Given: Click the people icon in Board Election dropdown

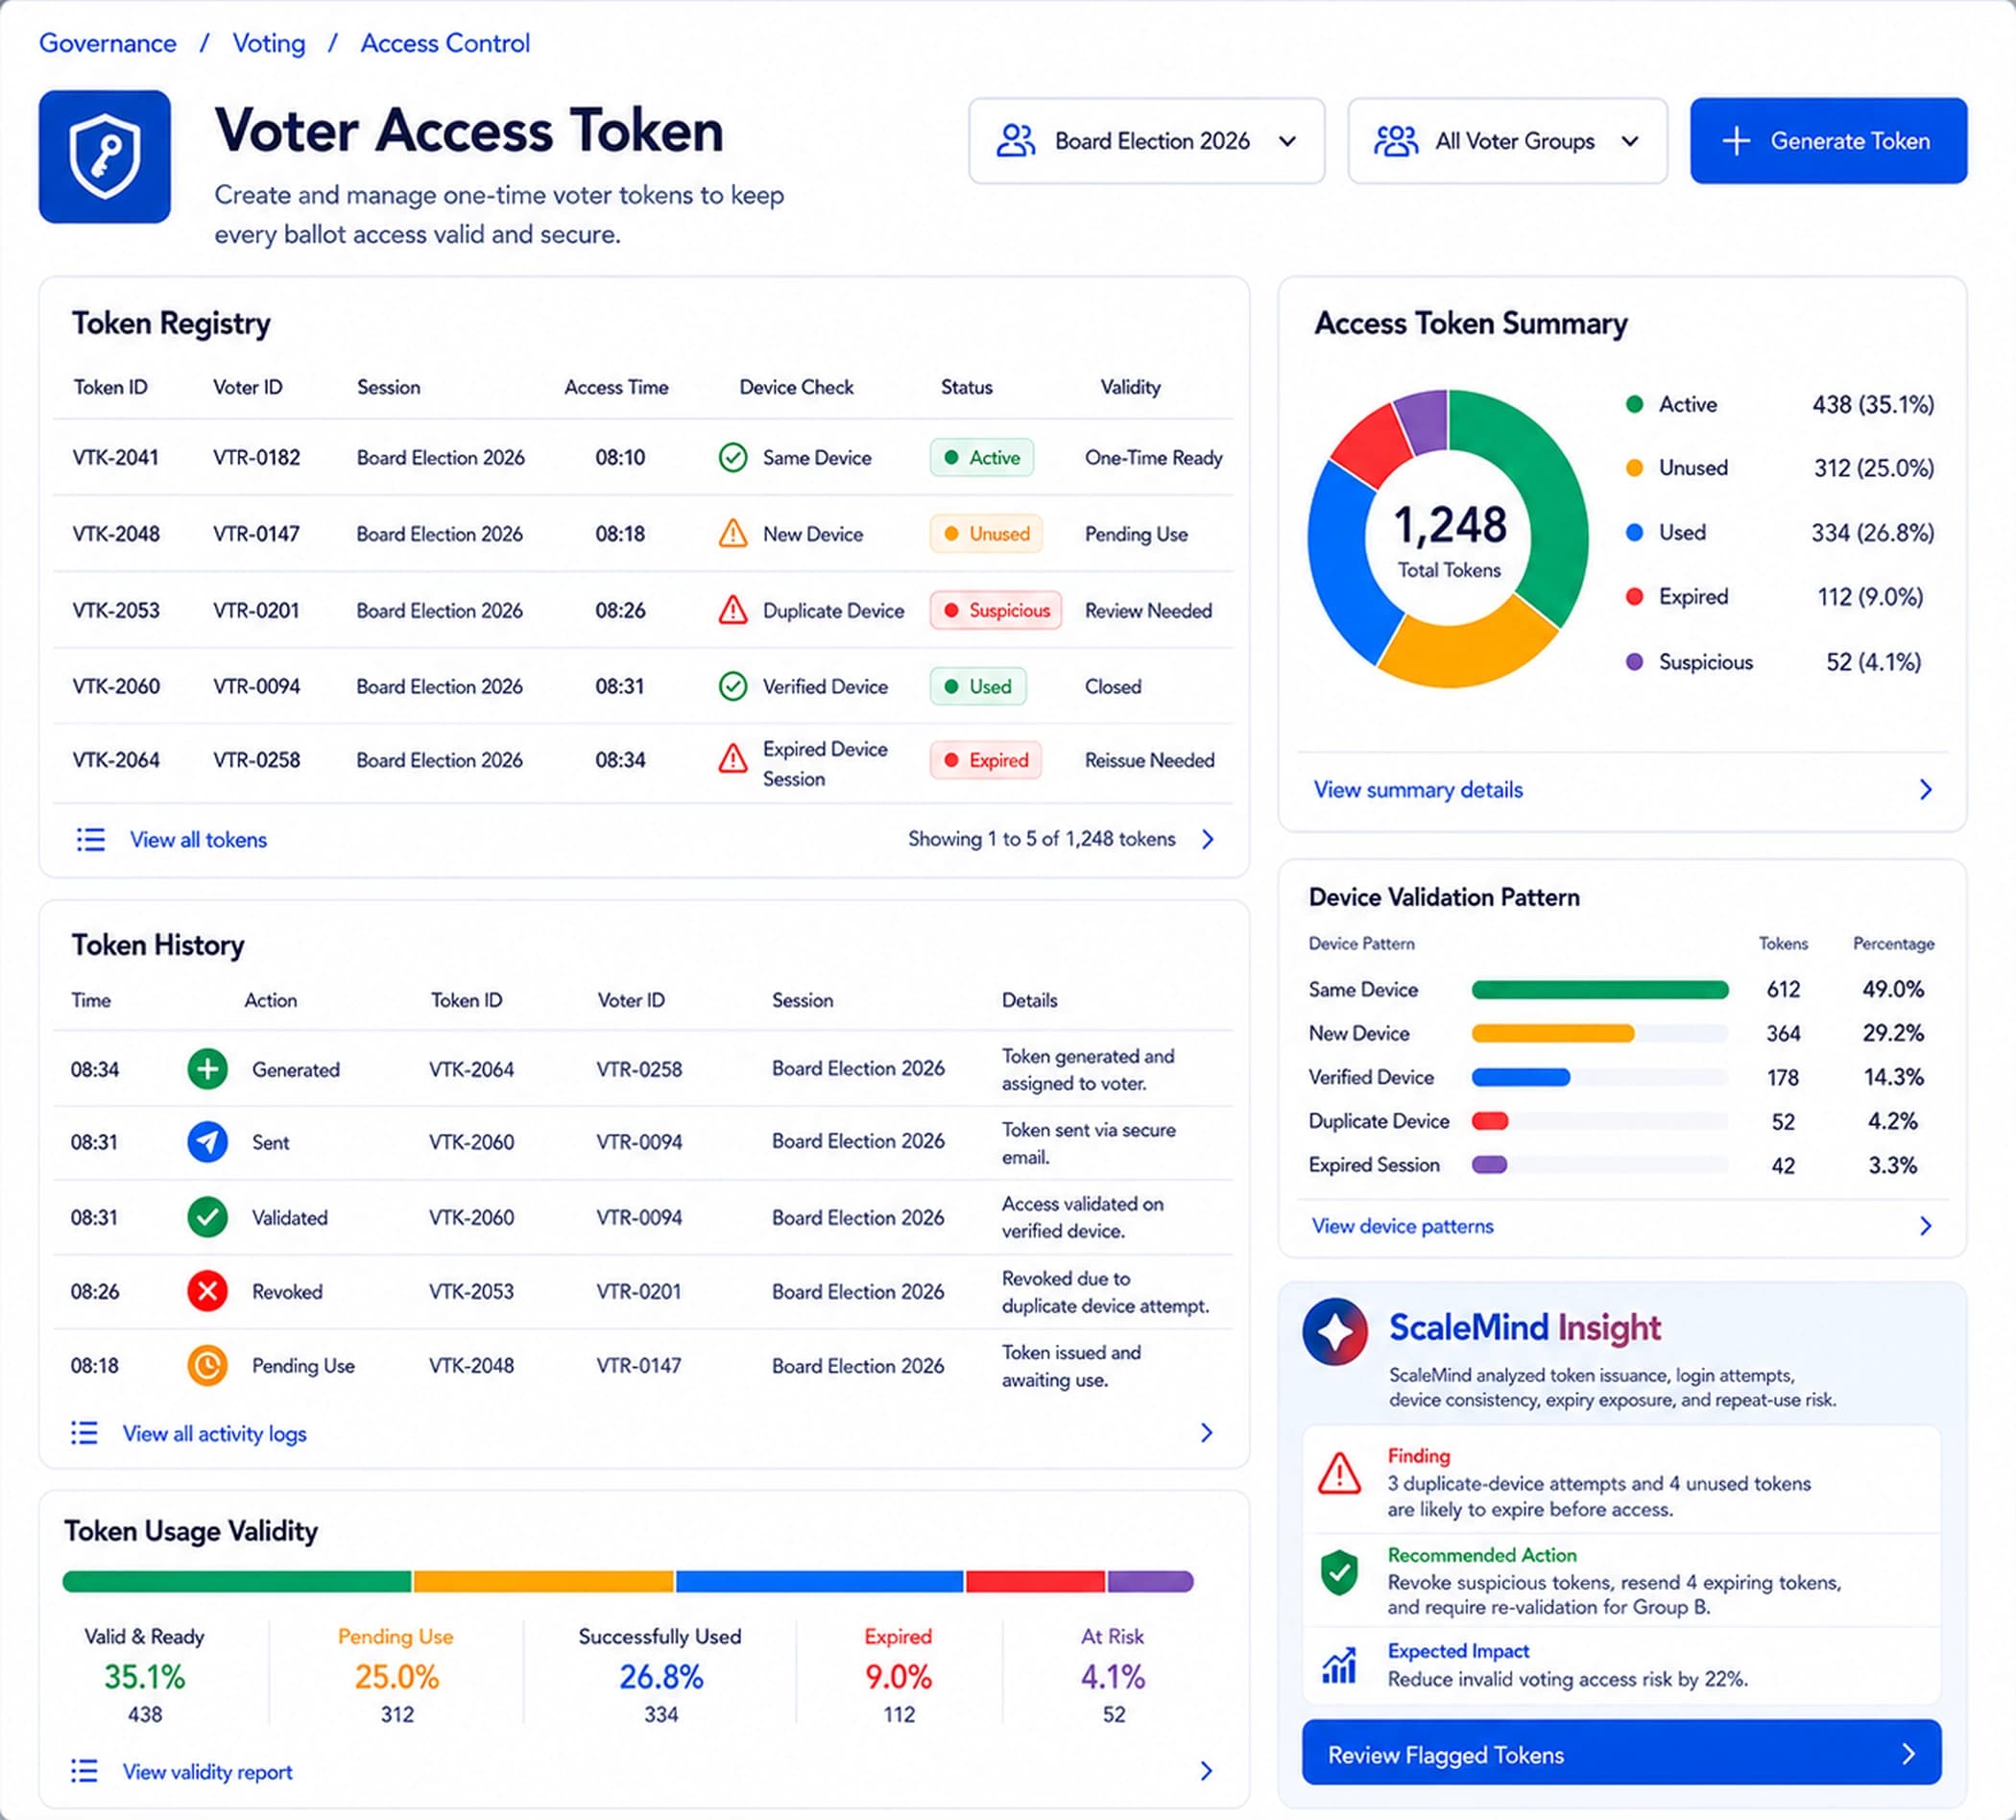Looking at the screenshot, I should click(x=1016, y=141).
